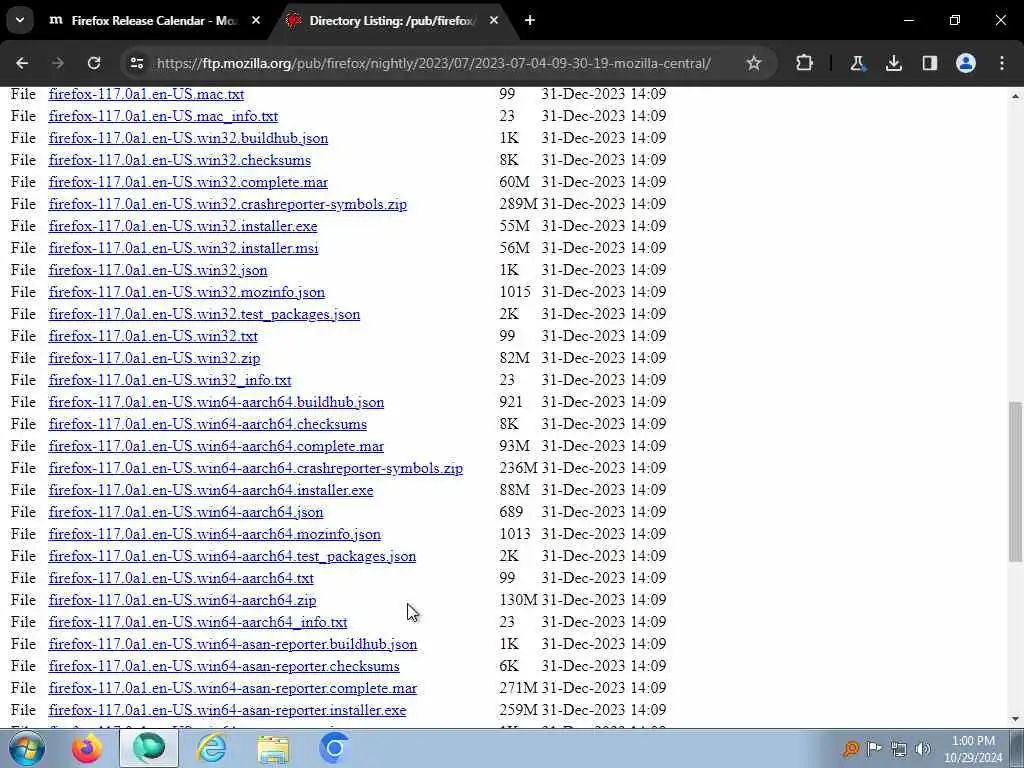This screenshot has height=768, width=1024.
Task: Open win64-aarch64.mozinfo.json link
Action: click(x=215, y=534)
